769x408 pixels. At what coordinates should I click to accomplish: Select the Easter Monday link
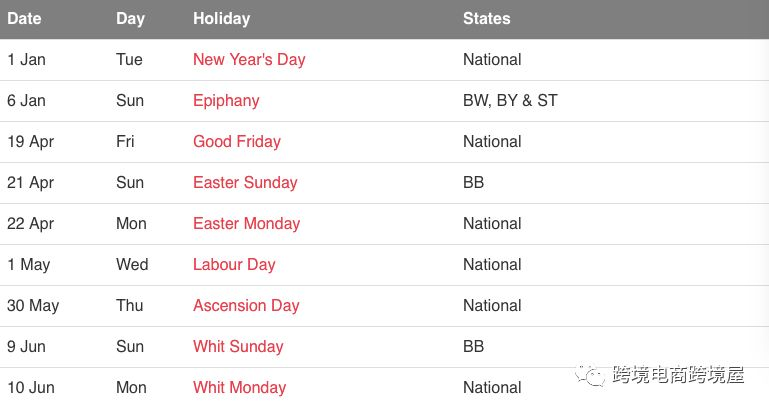(x=247, y=224)
